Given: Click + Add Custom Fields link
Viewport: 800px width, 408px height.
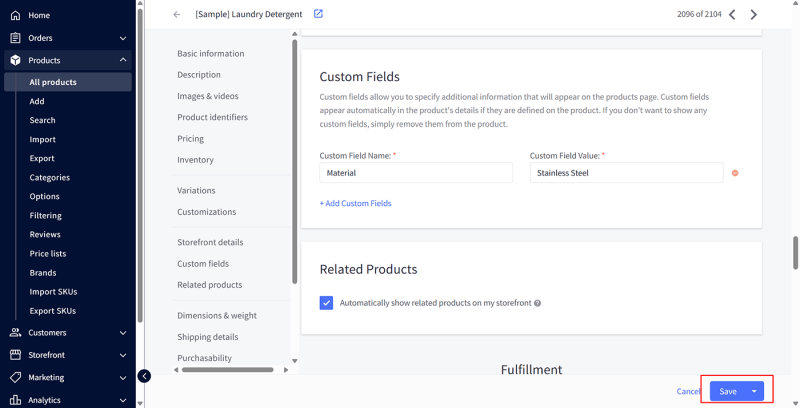Looking at the screenshot, I should [356, 203].
